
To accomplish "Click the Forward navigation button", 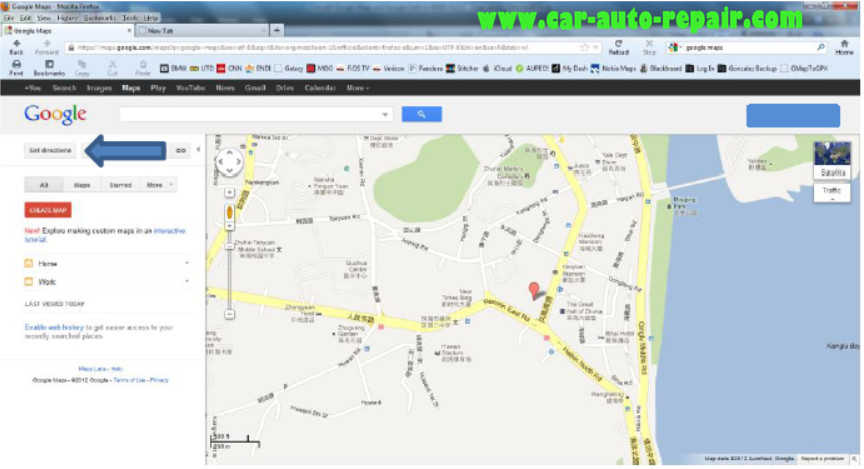I will (46, 47).
